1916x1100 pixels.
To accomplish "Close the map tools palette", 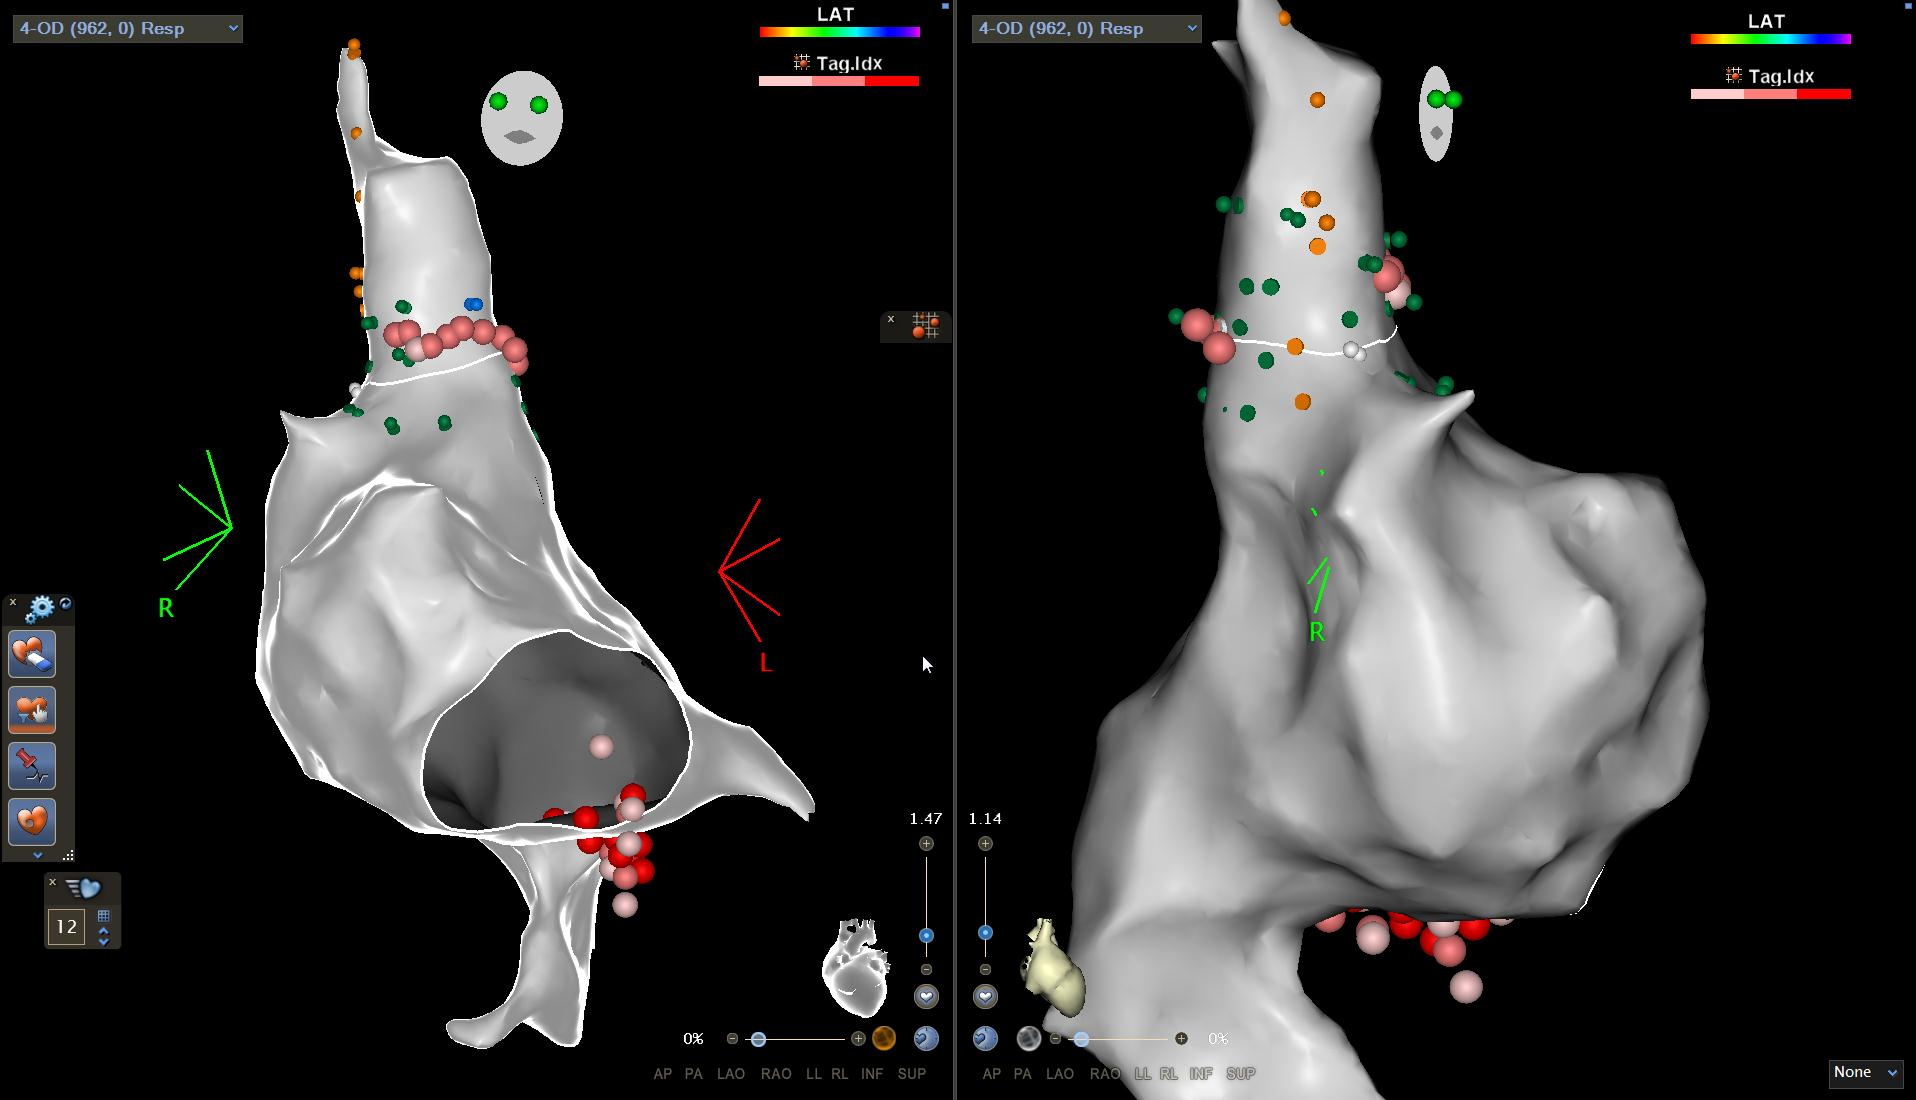I will coord(13,602).
